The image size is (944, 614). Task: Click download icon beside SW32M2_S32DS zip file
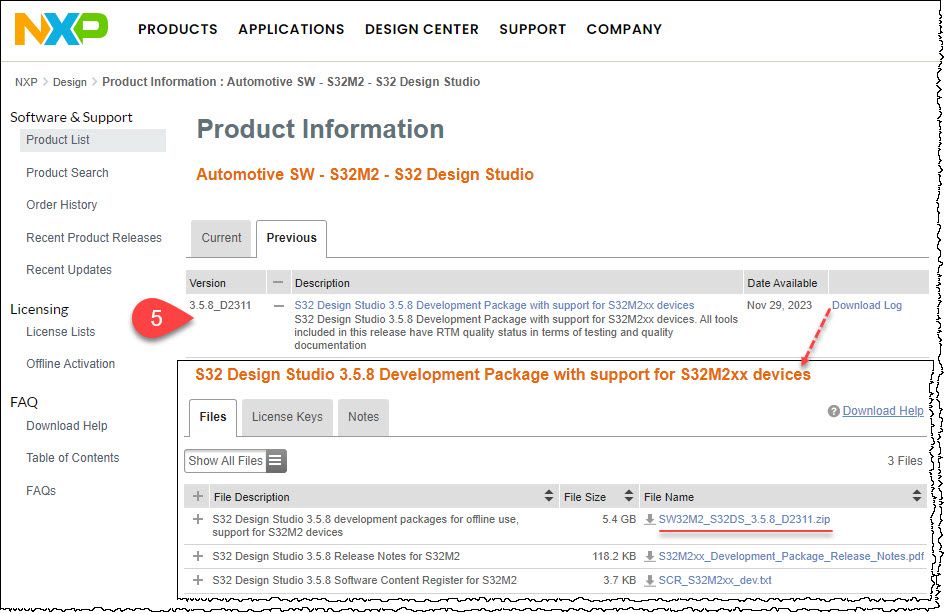tap(650, 520)
